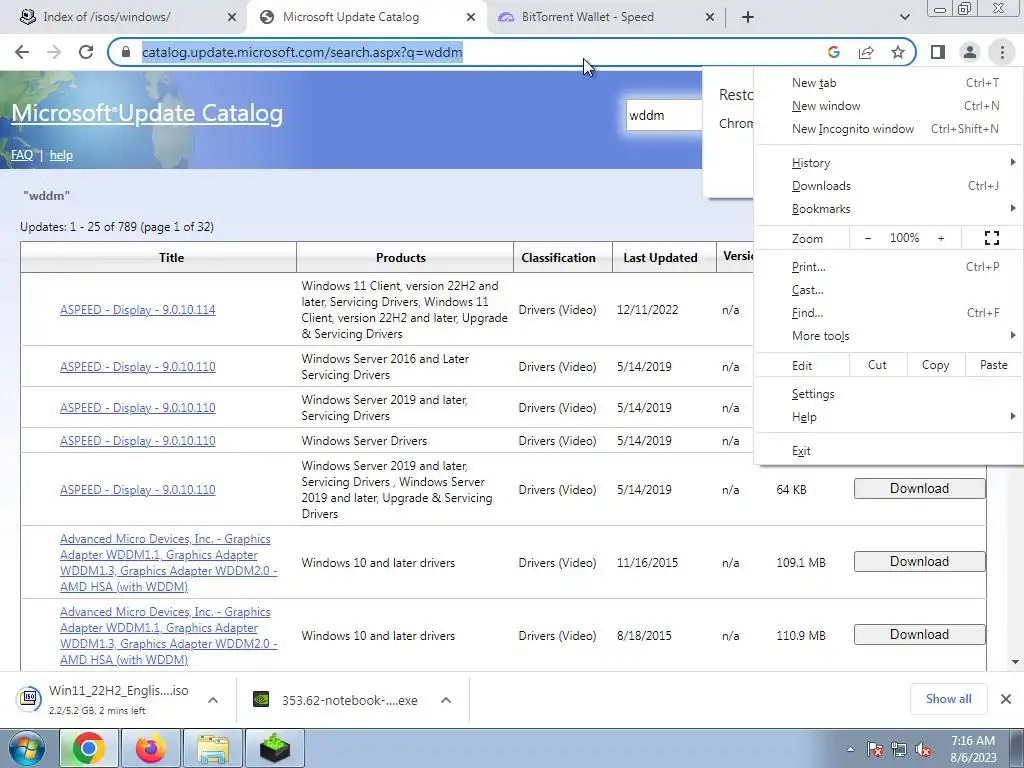Download the 110.9 MB AMD driver

(x=919, y=635)
